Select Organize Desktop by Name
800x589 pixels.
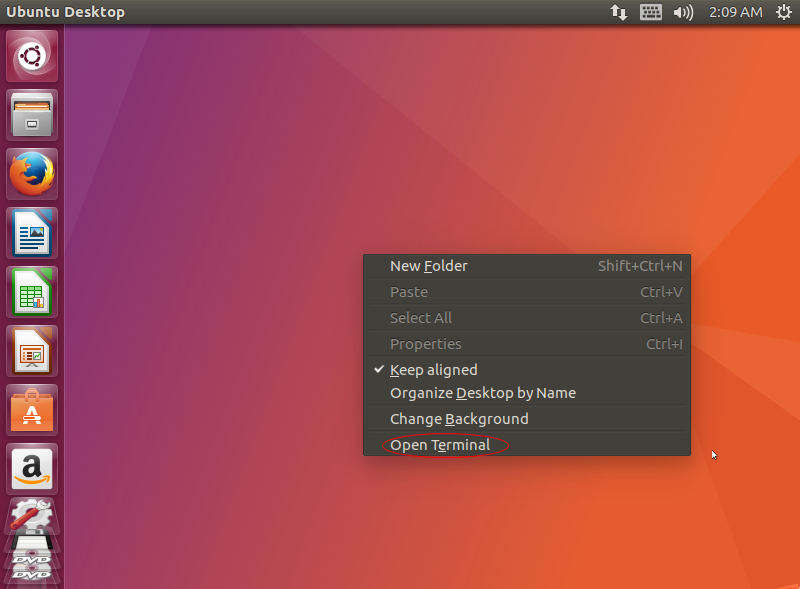527,393
